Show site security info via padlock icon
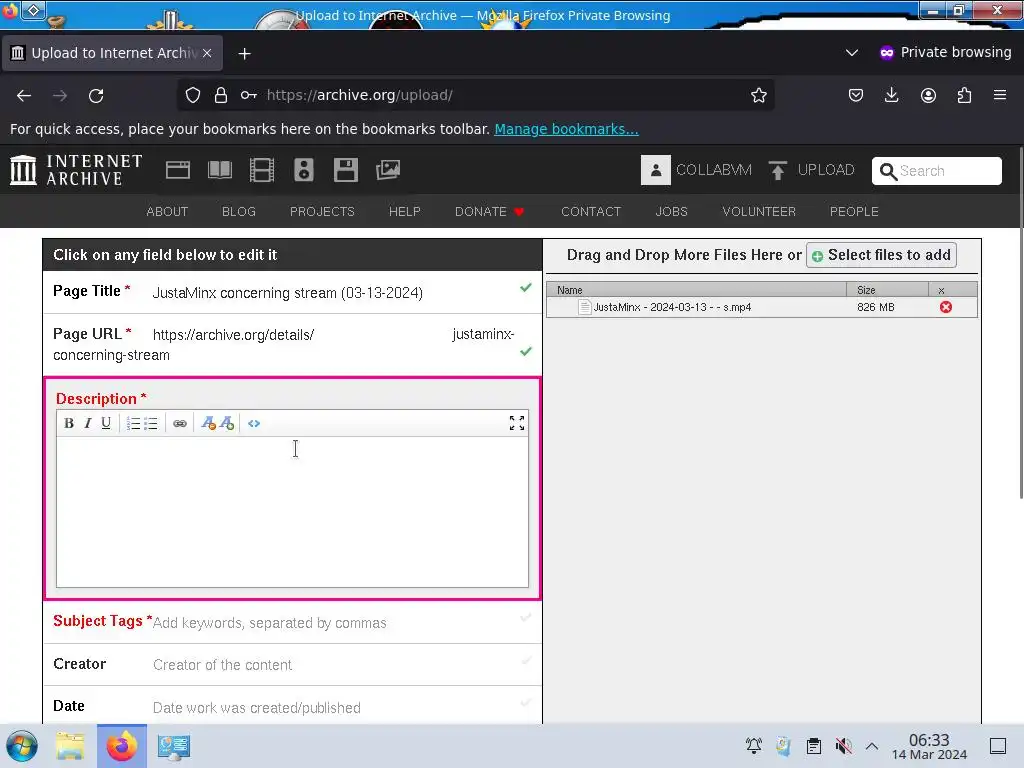Viewport: 1024px width, 768px height. pos(221,95)
